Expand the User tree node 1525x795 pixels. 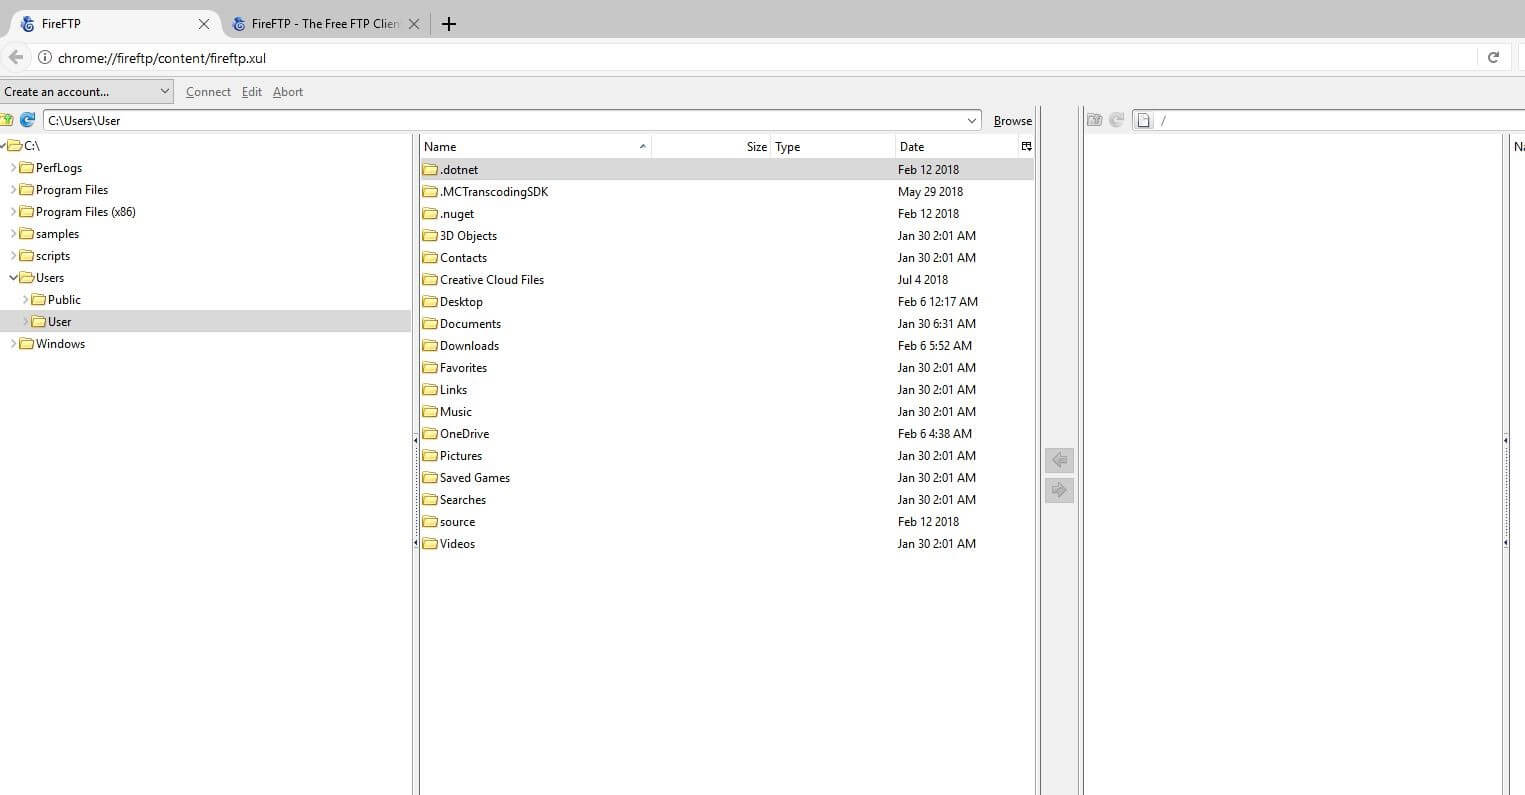pyautogui.click(x=25, y=321)
